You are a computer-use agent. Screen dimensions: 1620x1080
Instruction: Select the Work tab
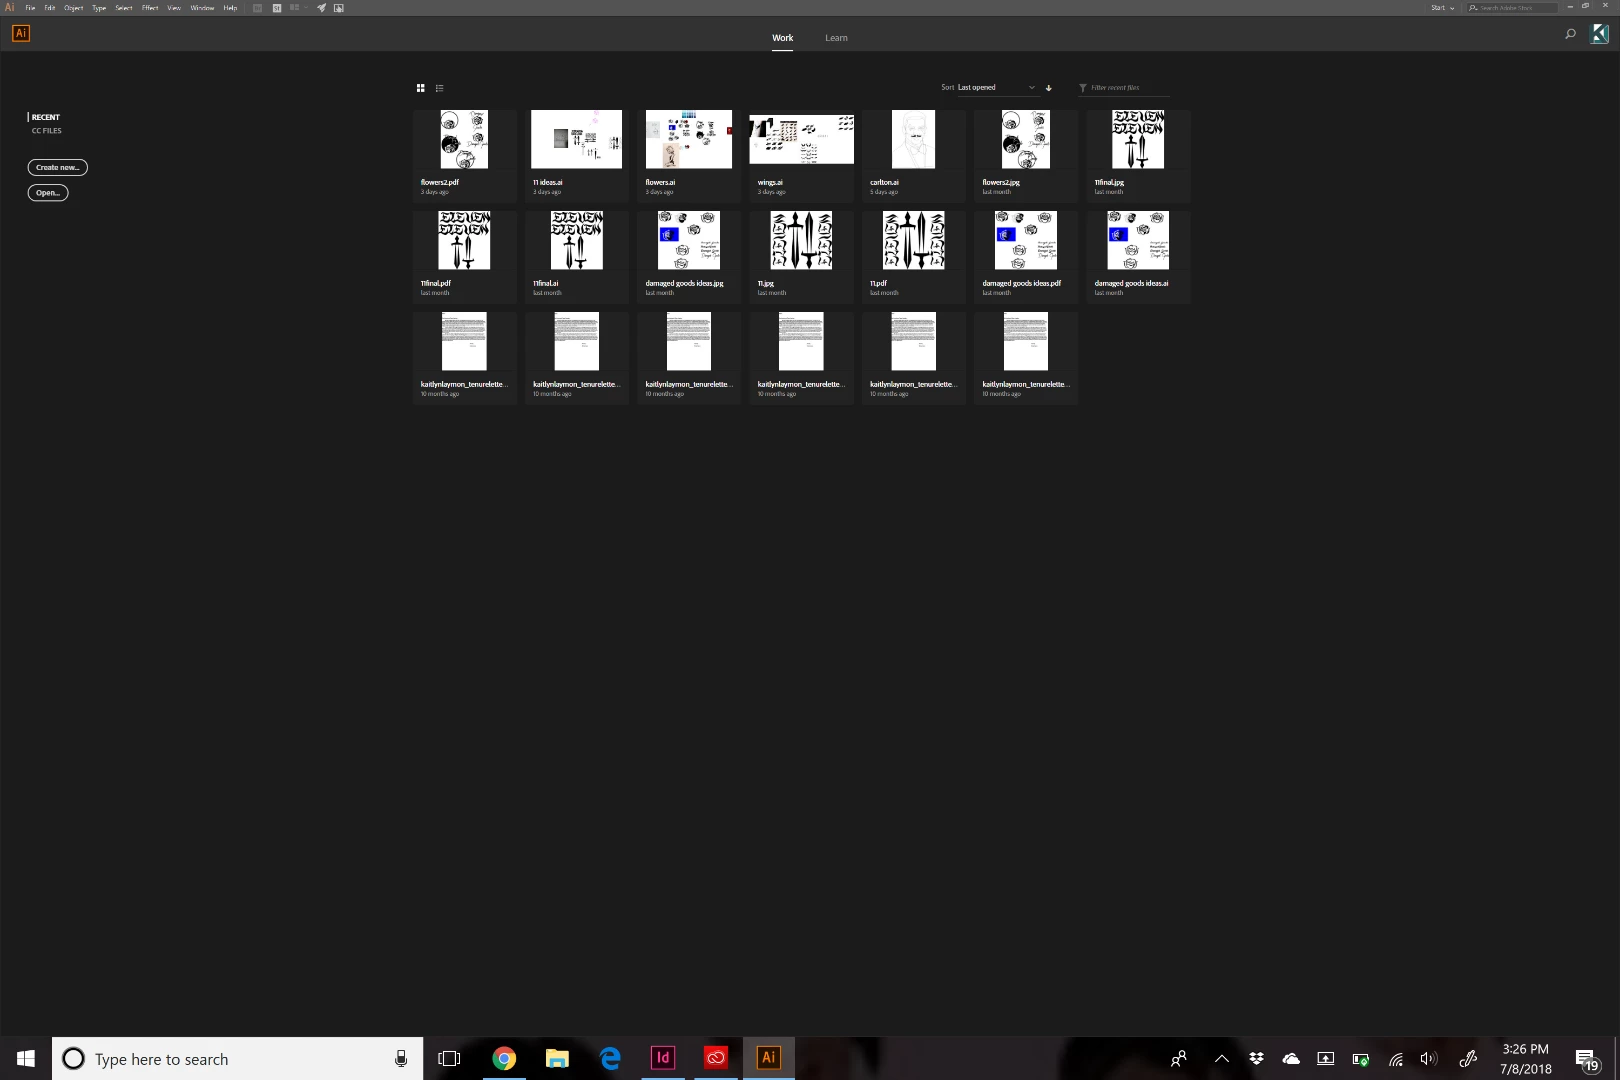(x=782, y=38)
